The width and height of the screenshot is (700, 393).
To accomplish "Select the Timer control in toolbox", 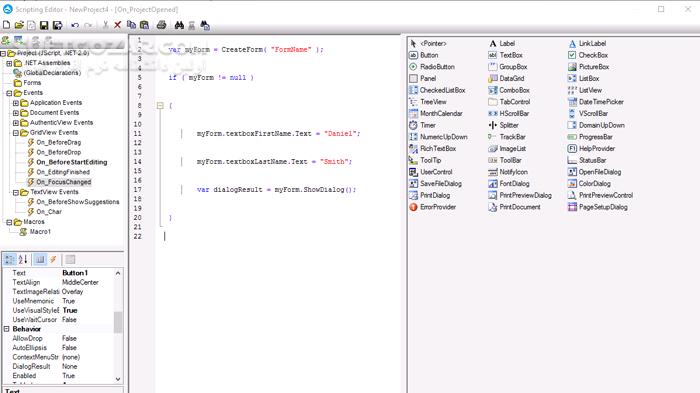I will [x=422, y=125].
